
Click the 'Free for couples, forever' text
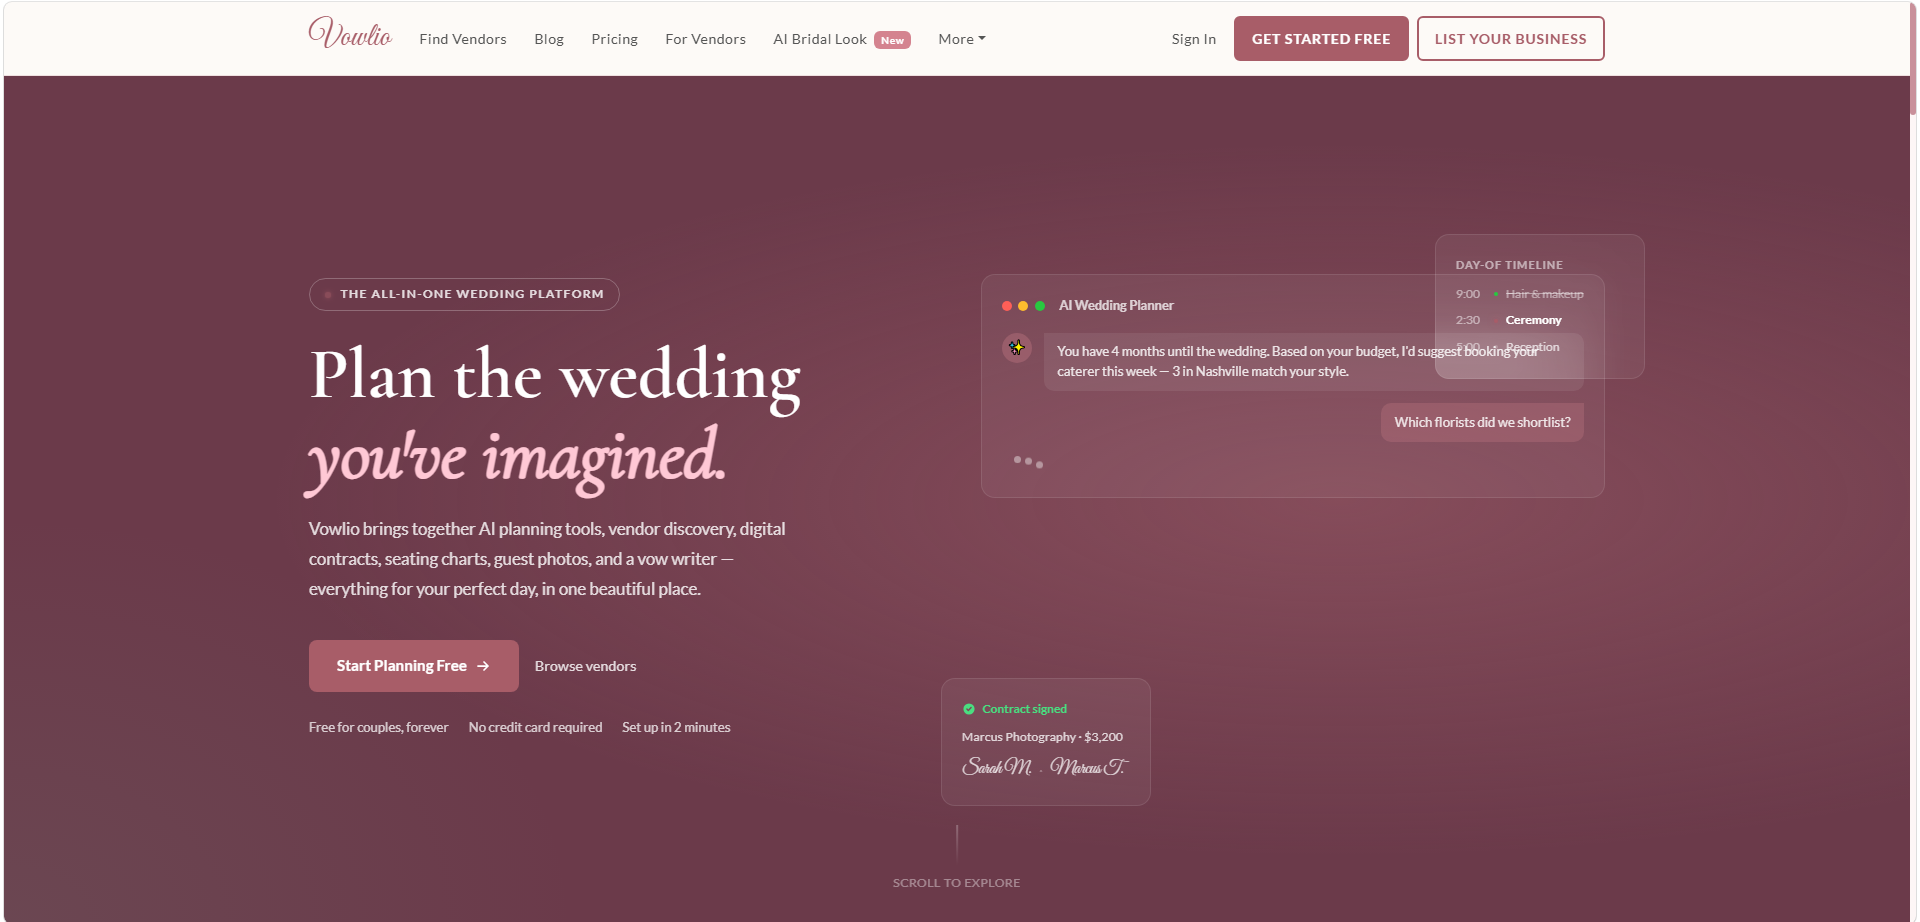point(378,727)
